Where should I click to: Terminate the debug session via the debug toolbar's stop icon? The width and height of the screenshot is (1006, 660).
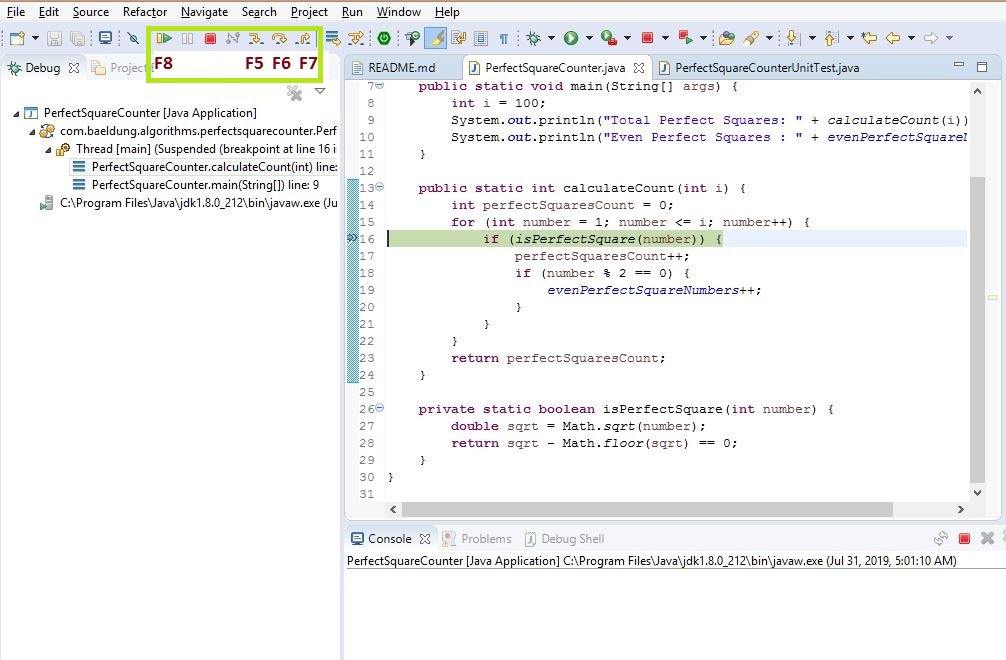pos(210,38)
